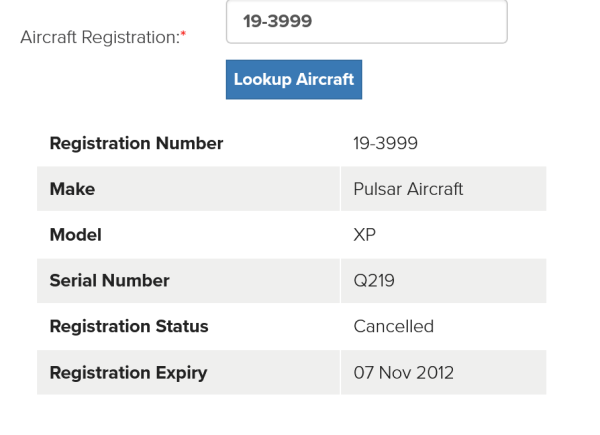This screenshot has width=600, height=435.
Task: Click the XP model value
Action: click(x=364, y=235)
